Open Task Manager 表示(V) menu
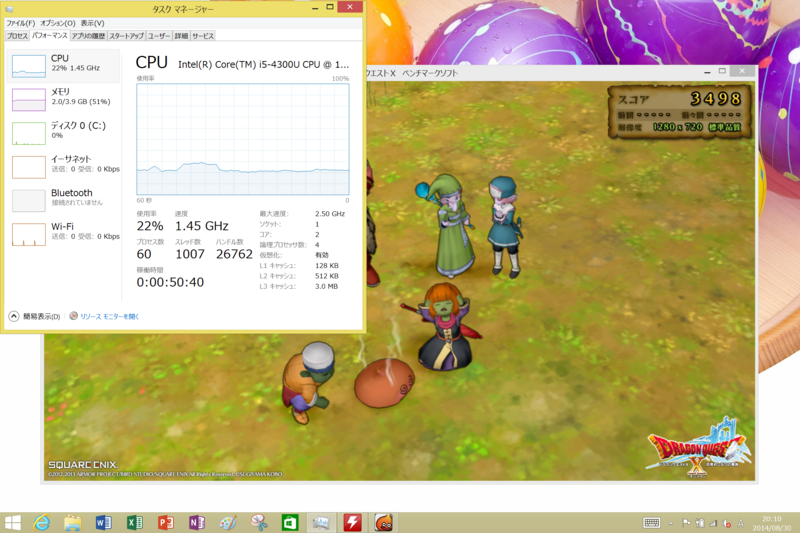 (x=92, y=23)
